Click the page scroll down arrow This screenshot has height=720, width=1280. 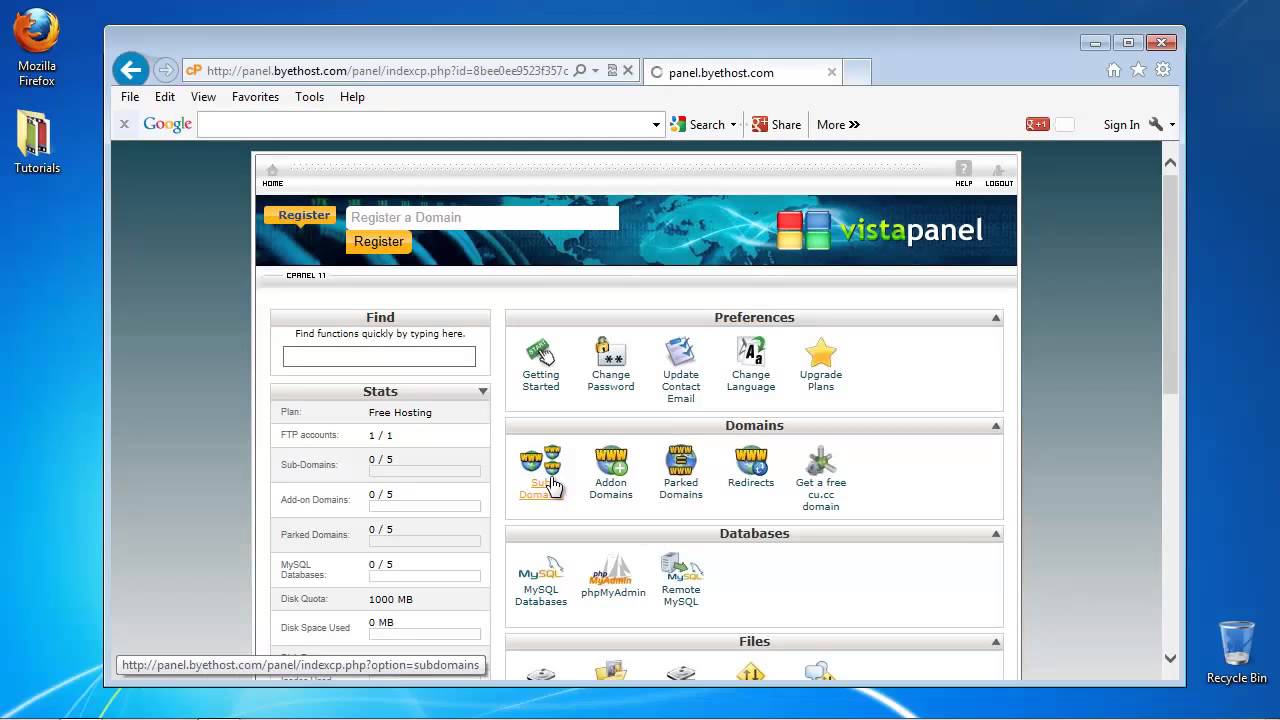tap(1170, 658)
